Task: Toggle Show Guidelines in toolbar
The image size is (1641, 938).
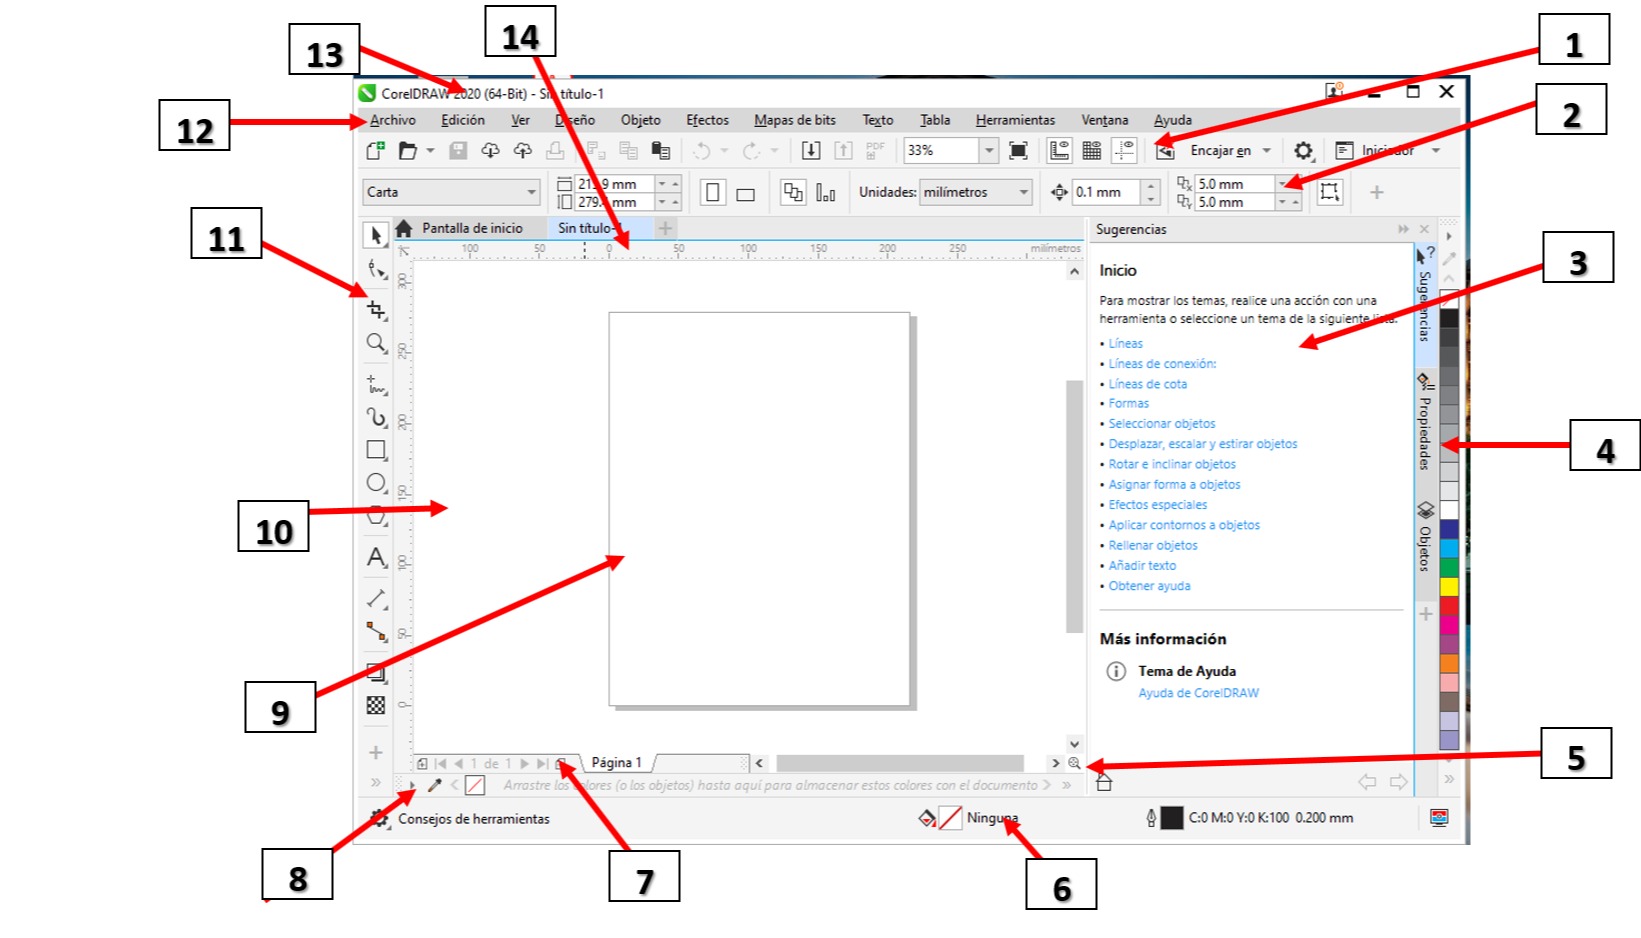Action: tap(1125, 151)
